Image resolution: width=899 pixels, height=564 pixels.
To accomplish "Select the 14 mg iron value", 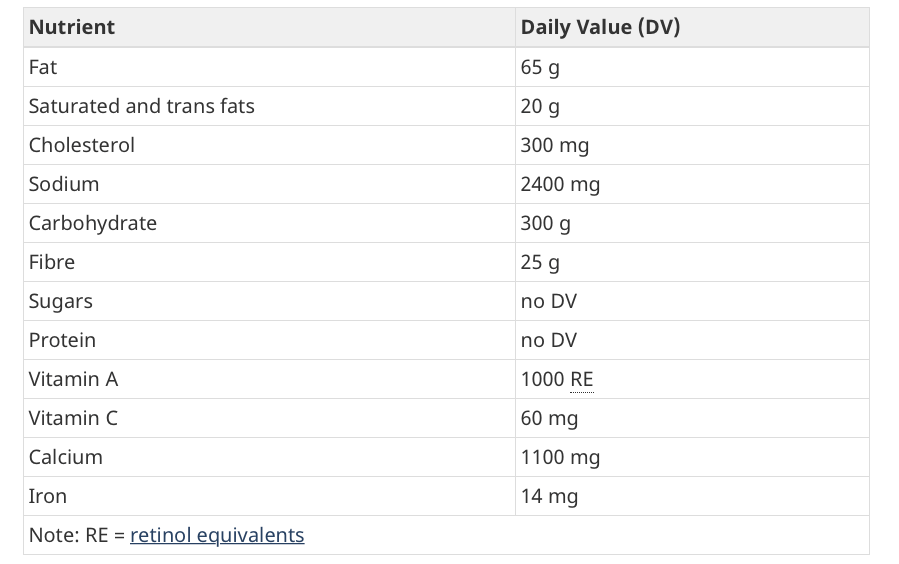I will (549, 496).
